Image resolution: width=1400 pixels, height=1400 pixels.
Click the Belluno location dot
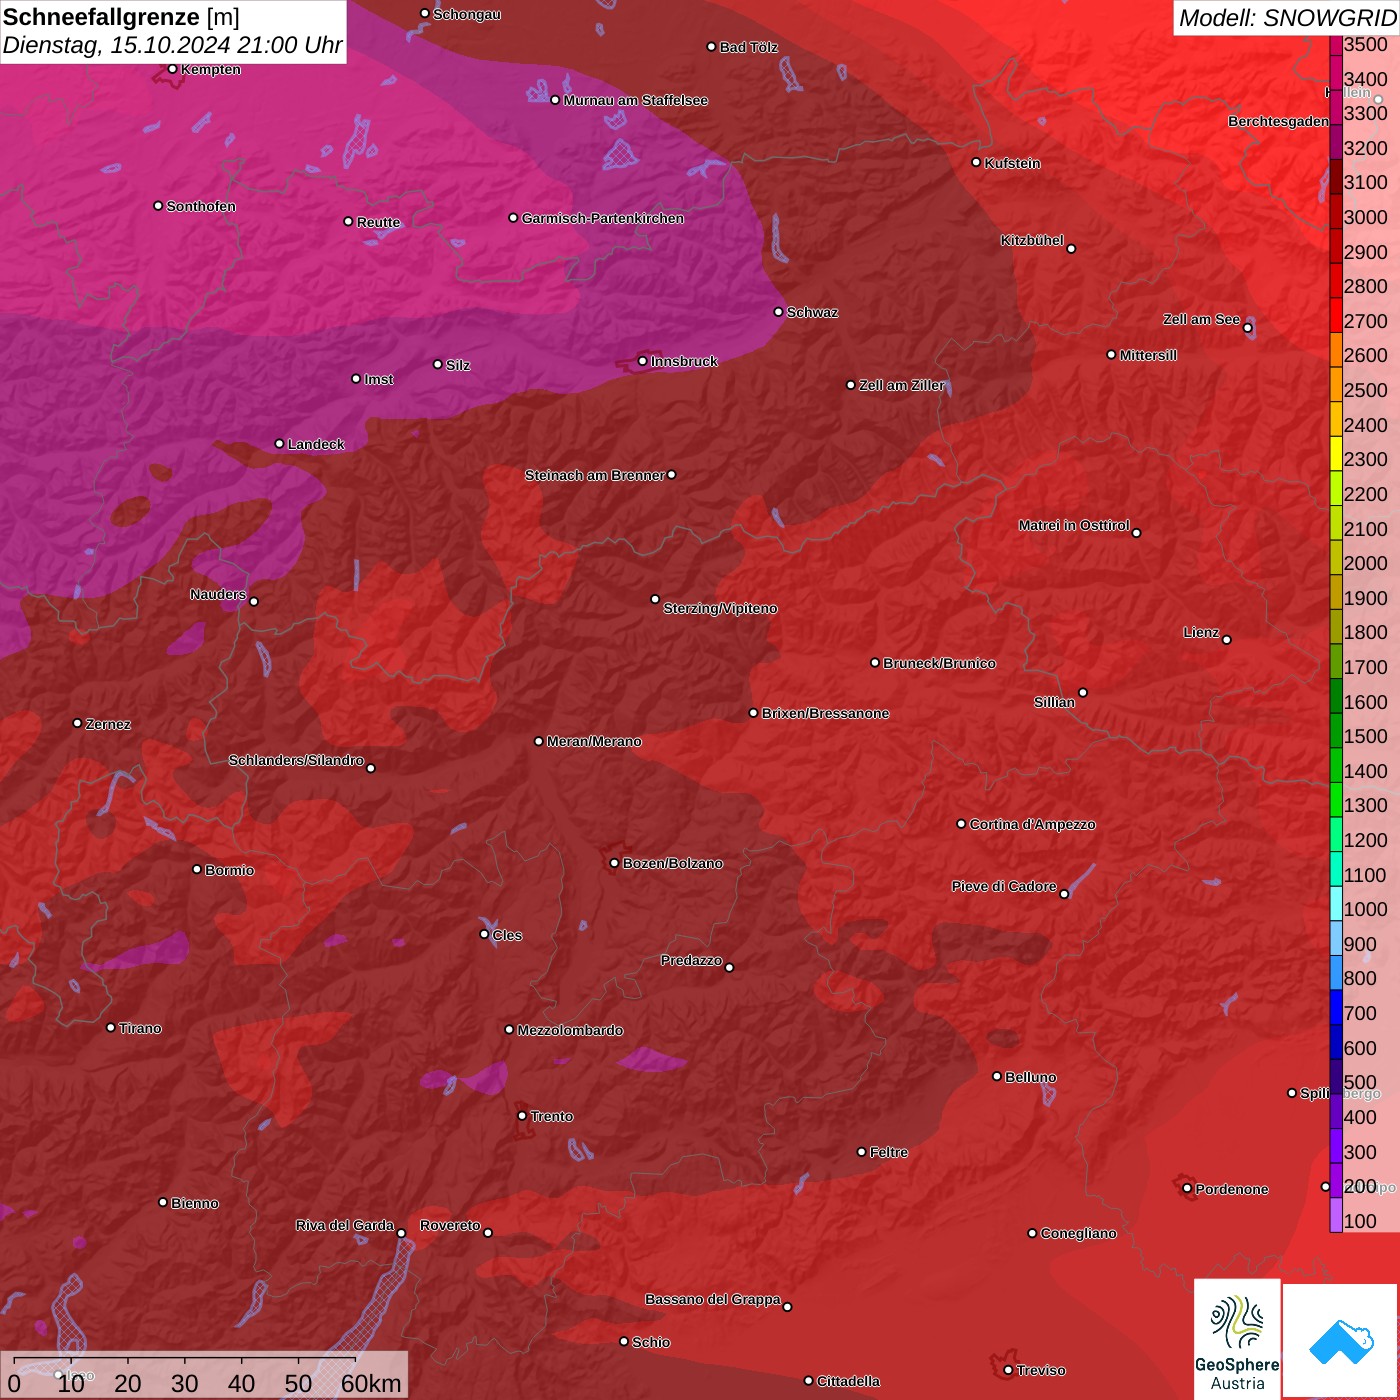997,1076
